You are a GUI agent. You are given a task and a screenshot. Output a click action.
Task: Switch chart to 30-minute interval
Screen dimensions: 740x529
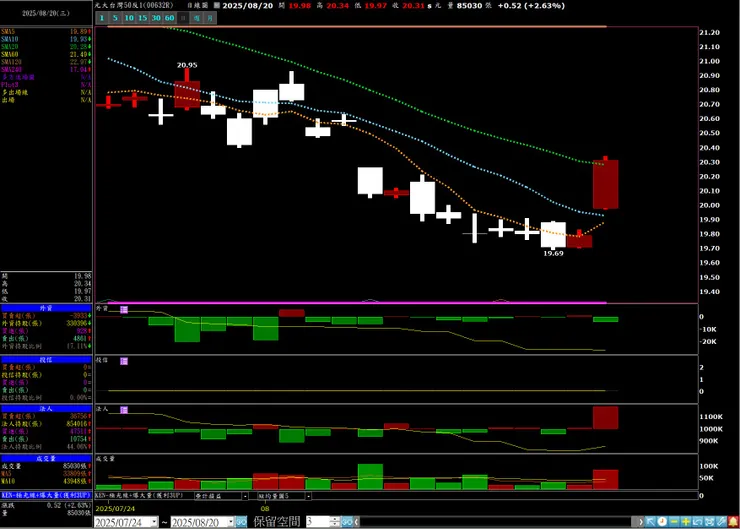[156, 18]
